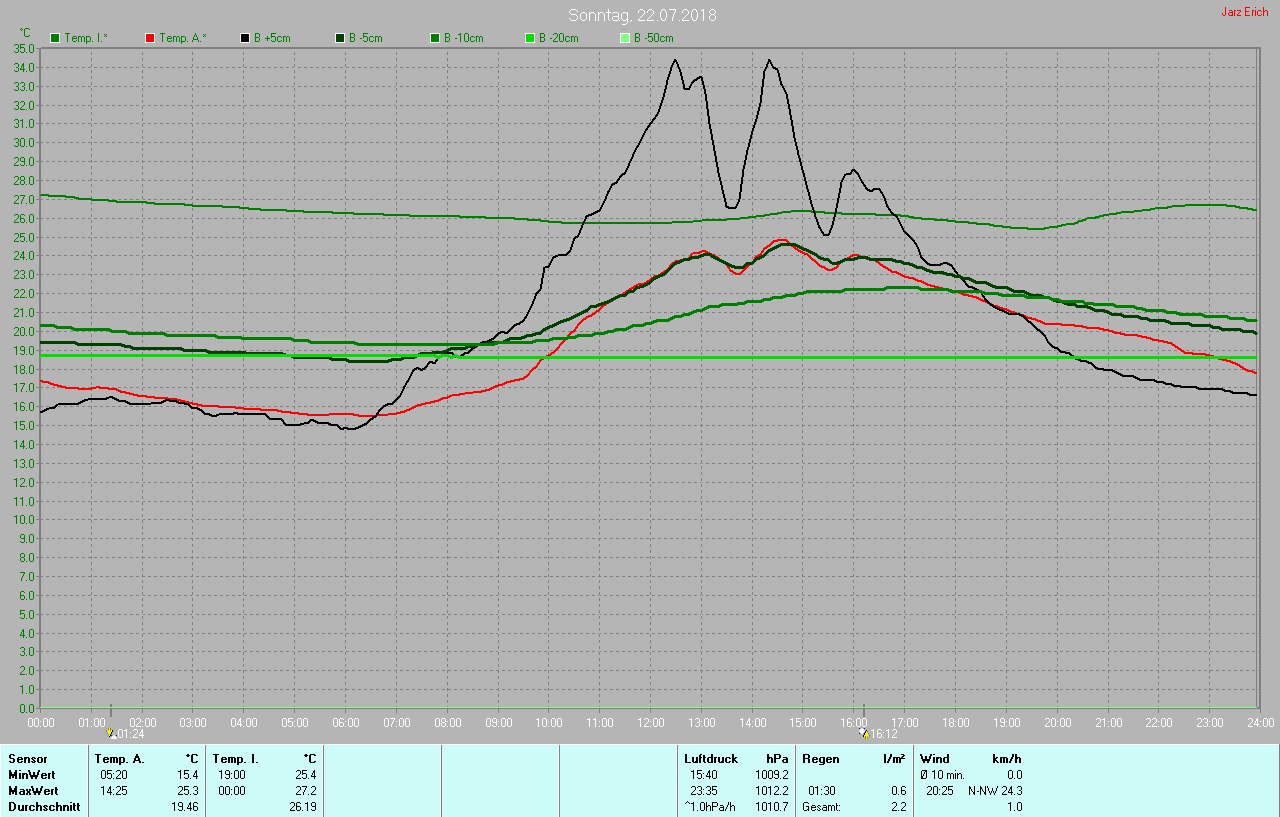Screen dimensions: 1280x817
Task: Select the Luftdruck column header
Action: pos(710,759)
